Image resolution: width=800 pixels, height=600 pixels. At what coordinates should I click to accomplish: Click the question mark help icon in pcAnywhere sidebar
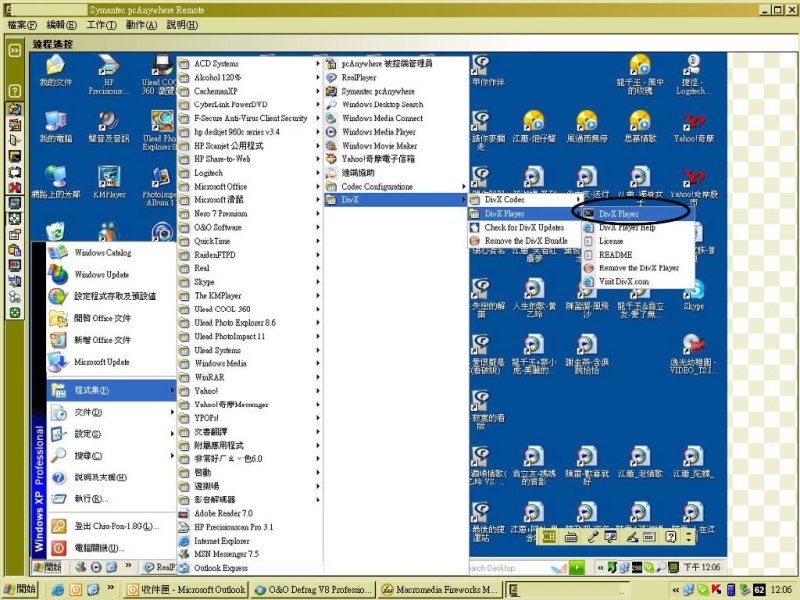[x=15, y=91]
